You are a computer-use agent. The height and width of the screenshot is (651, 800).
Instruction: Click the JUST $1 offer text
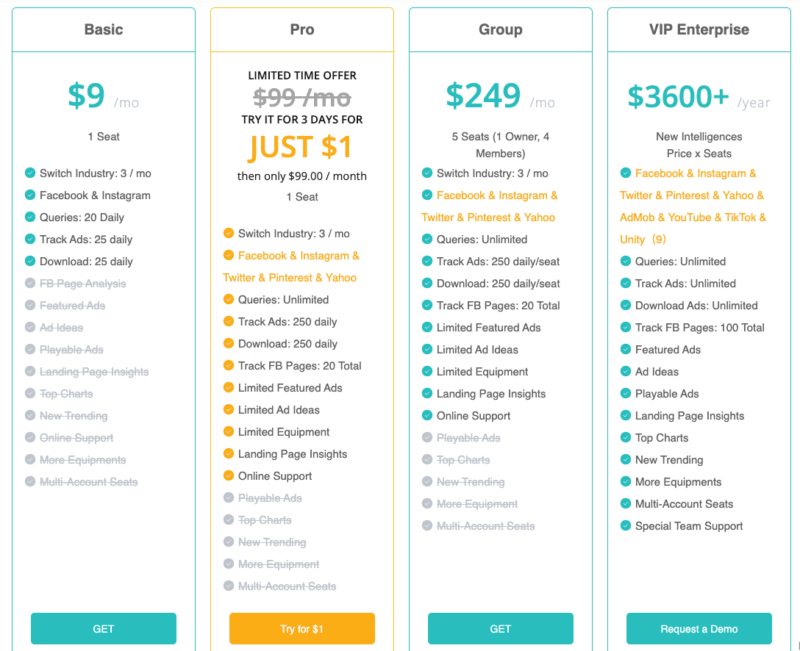[x=302, y=147]
